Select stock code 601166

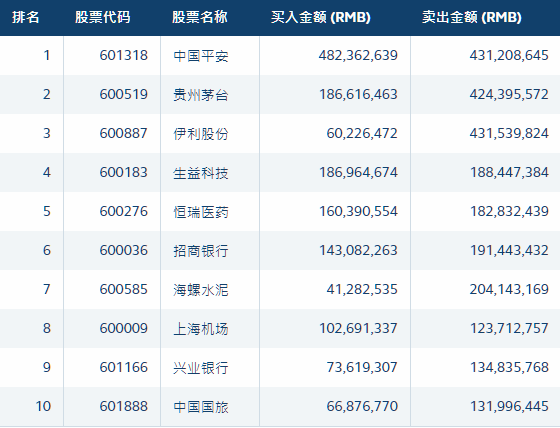coord(124,367)
